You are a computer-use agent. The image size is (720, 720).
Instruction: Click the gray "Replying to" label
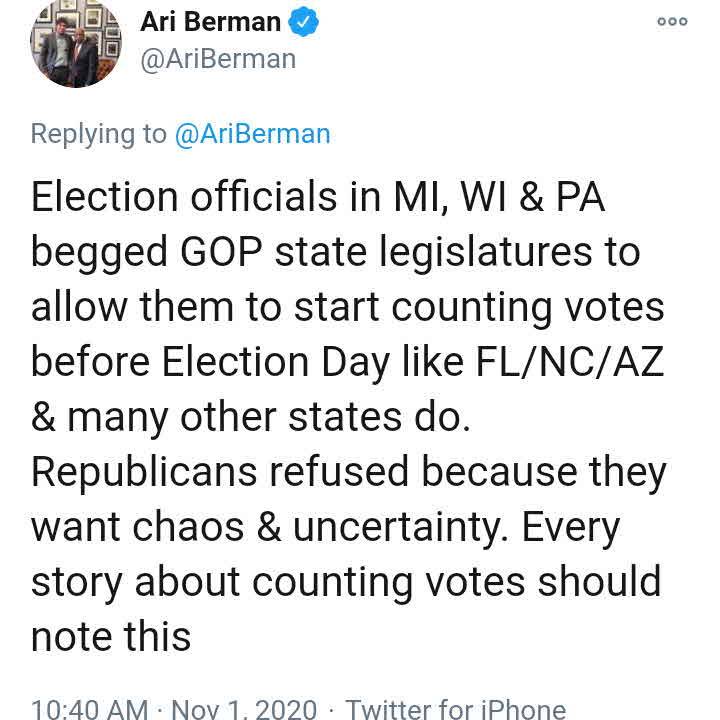tap(98, 134)
